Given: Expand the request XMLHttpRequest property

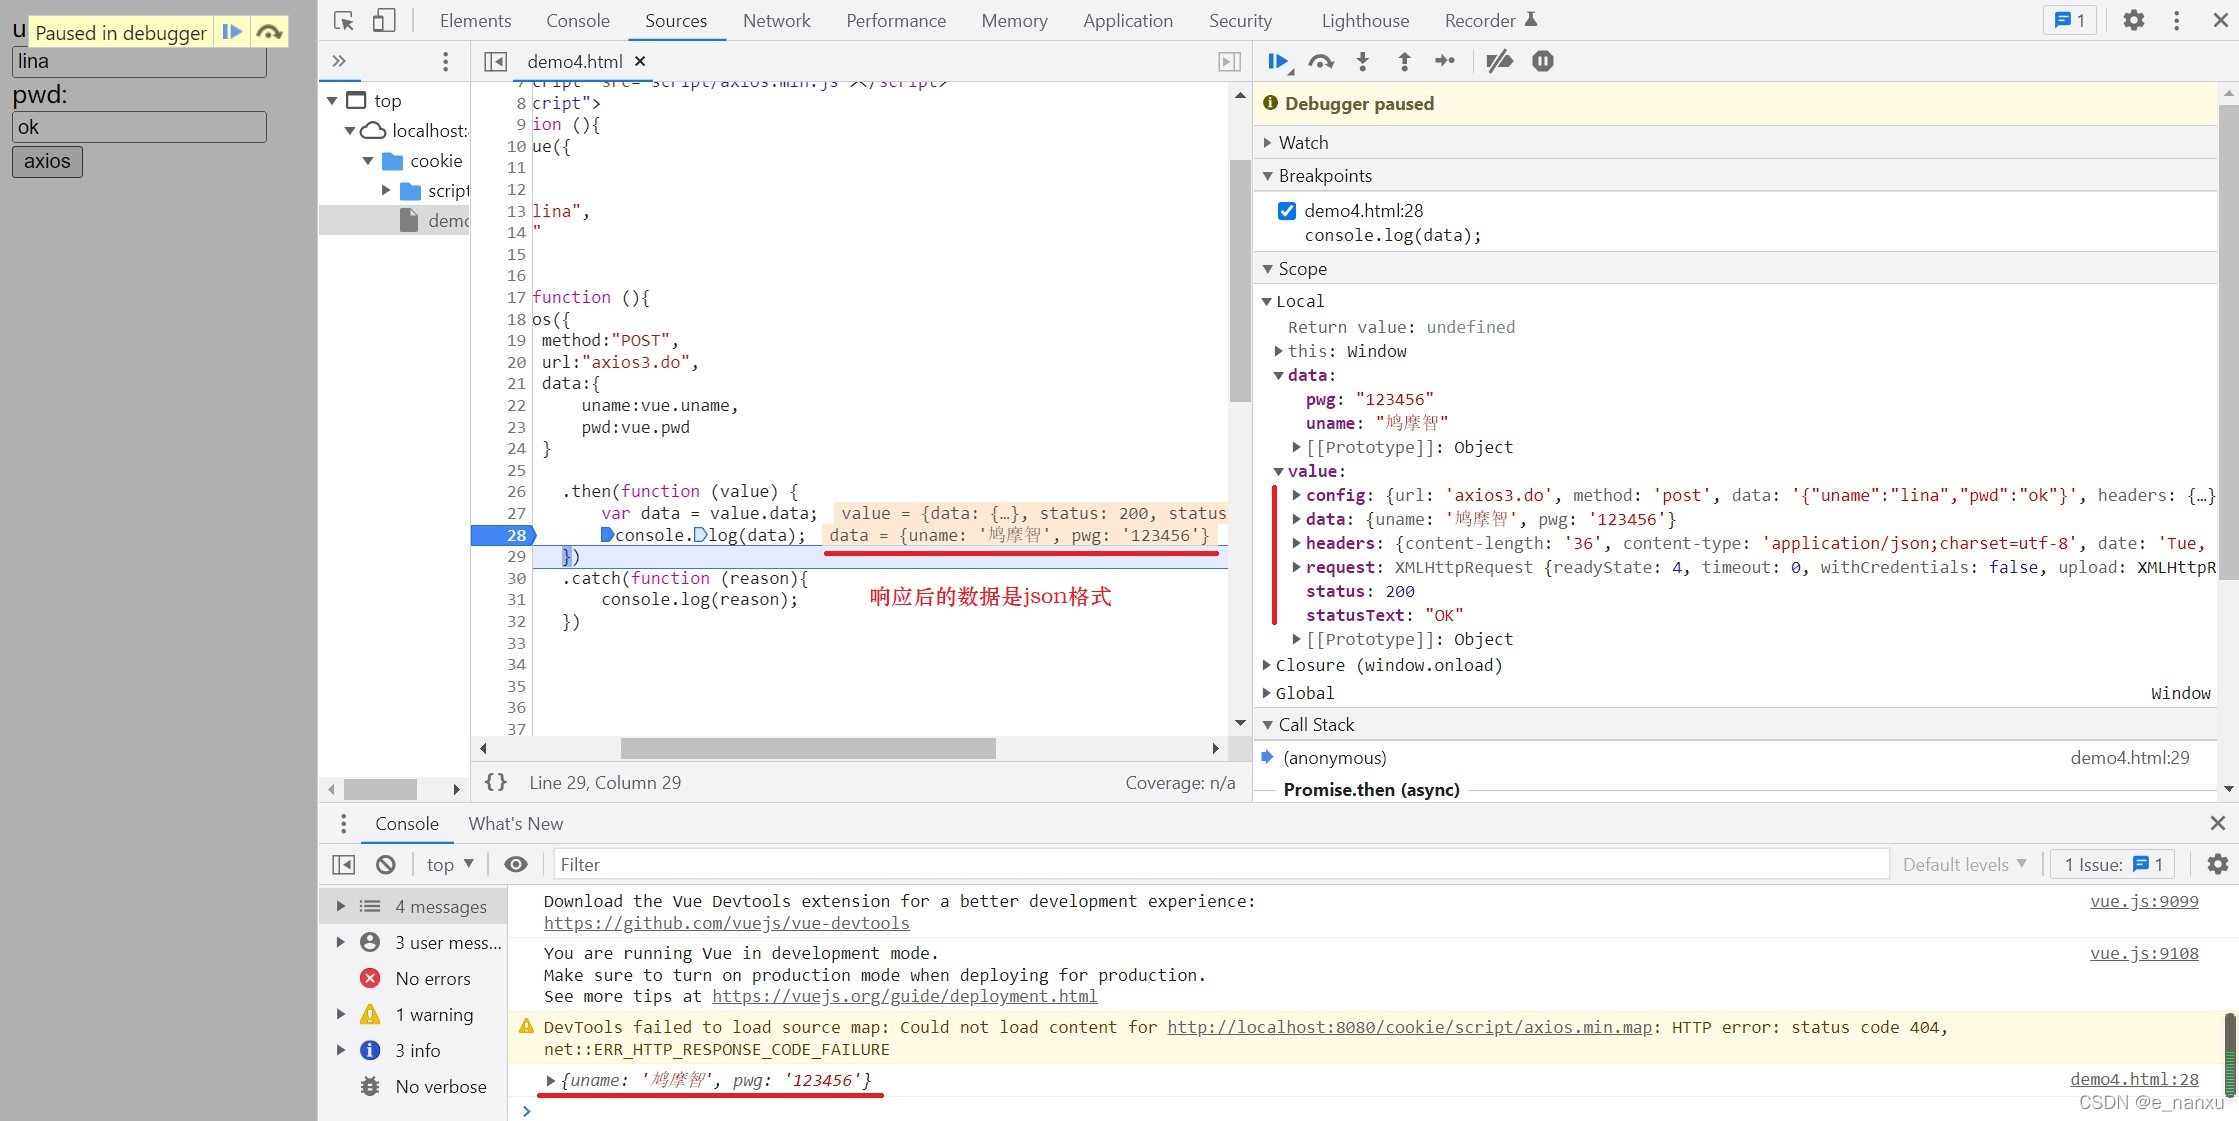Looking at the screenshot, I should click(x=1296, y=567).
